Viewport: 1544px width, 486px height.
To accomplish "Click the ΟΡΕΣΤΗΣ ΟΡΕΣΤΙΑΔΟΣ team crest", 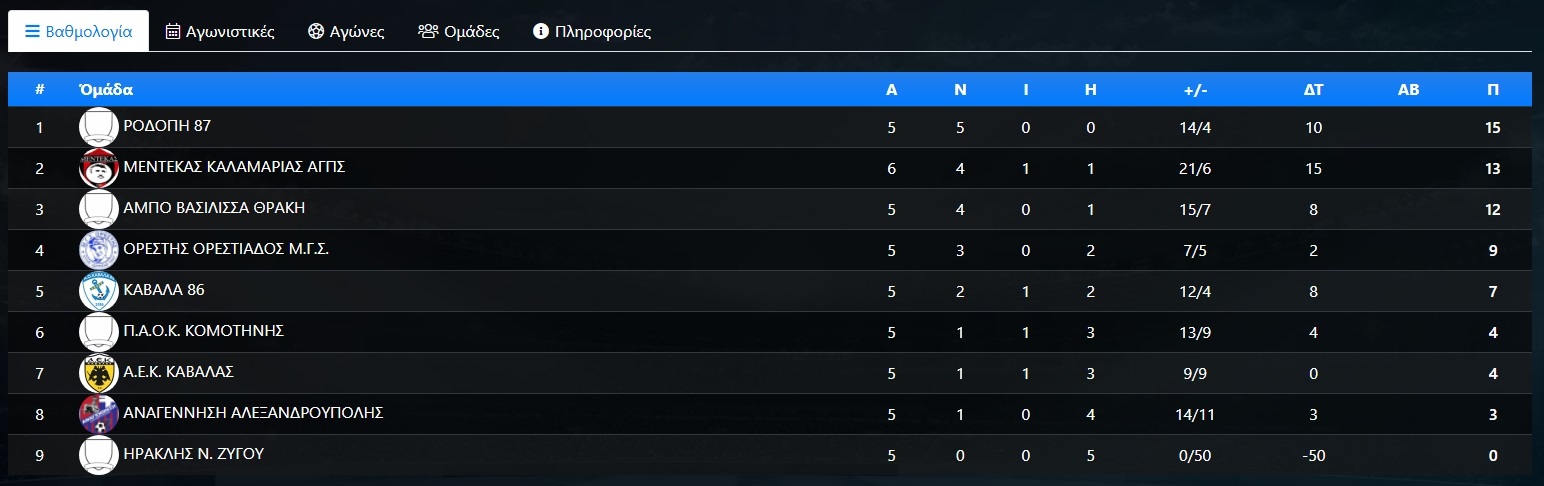I will point(98,250).
